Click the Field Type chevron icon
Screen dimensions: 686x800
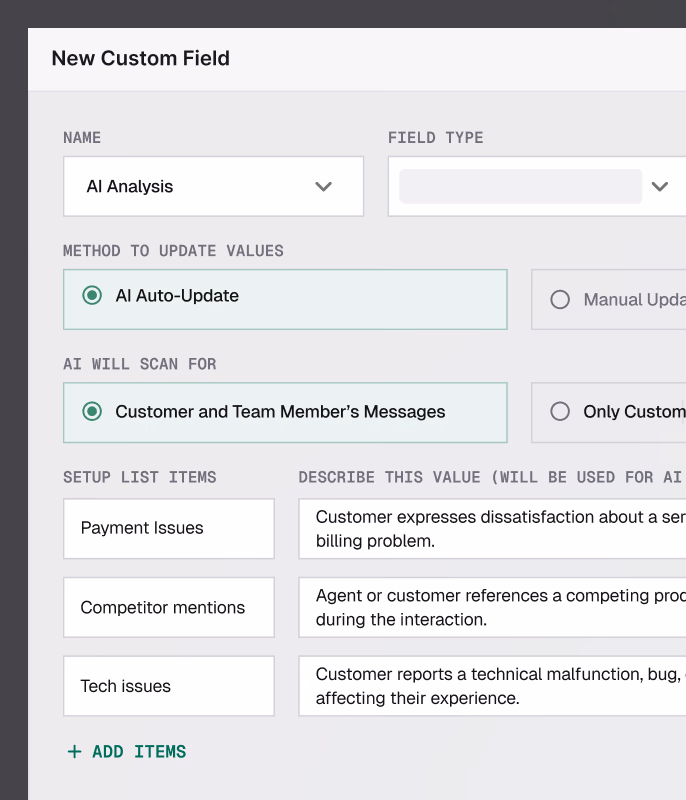point(660,186)
